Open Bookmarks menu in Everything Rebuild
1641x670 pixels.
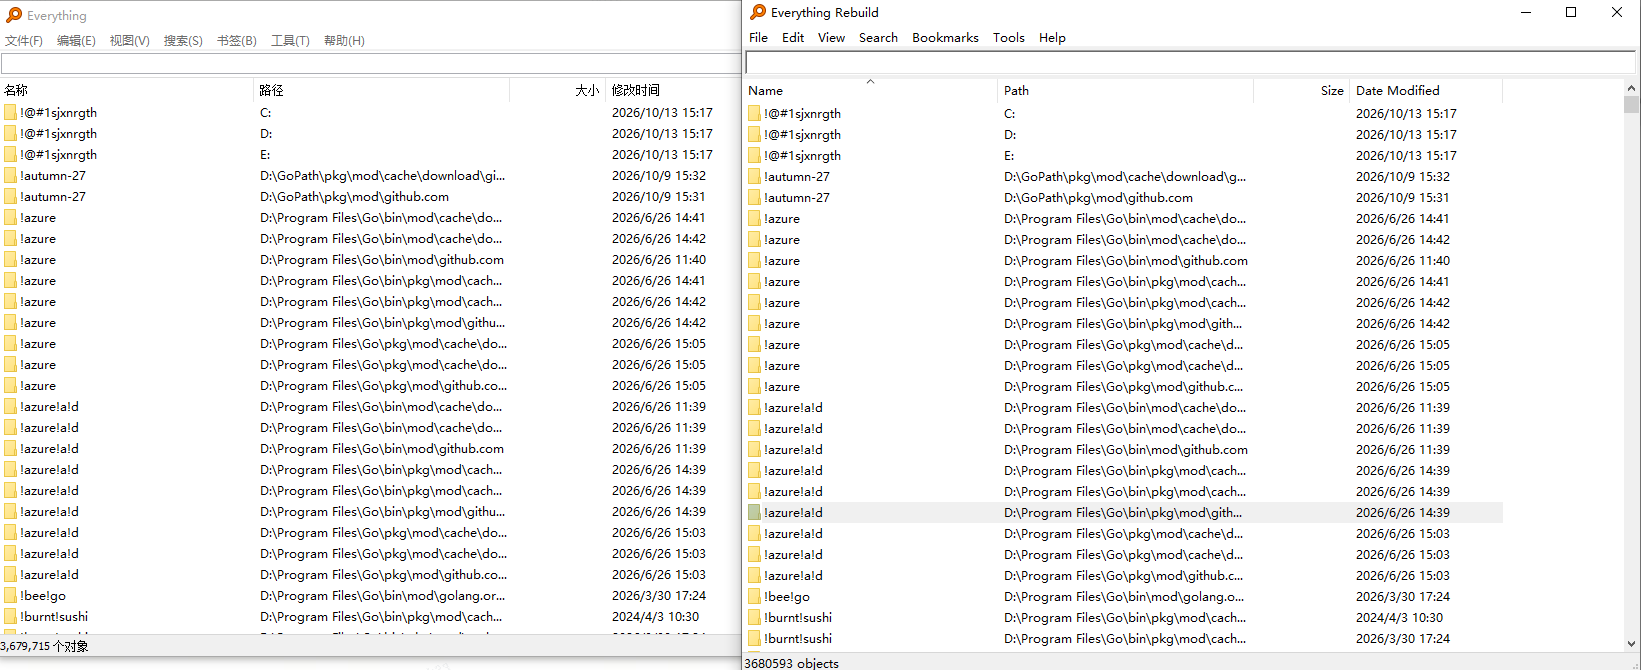[x=945, y=38]
